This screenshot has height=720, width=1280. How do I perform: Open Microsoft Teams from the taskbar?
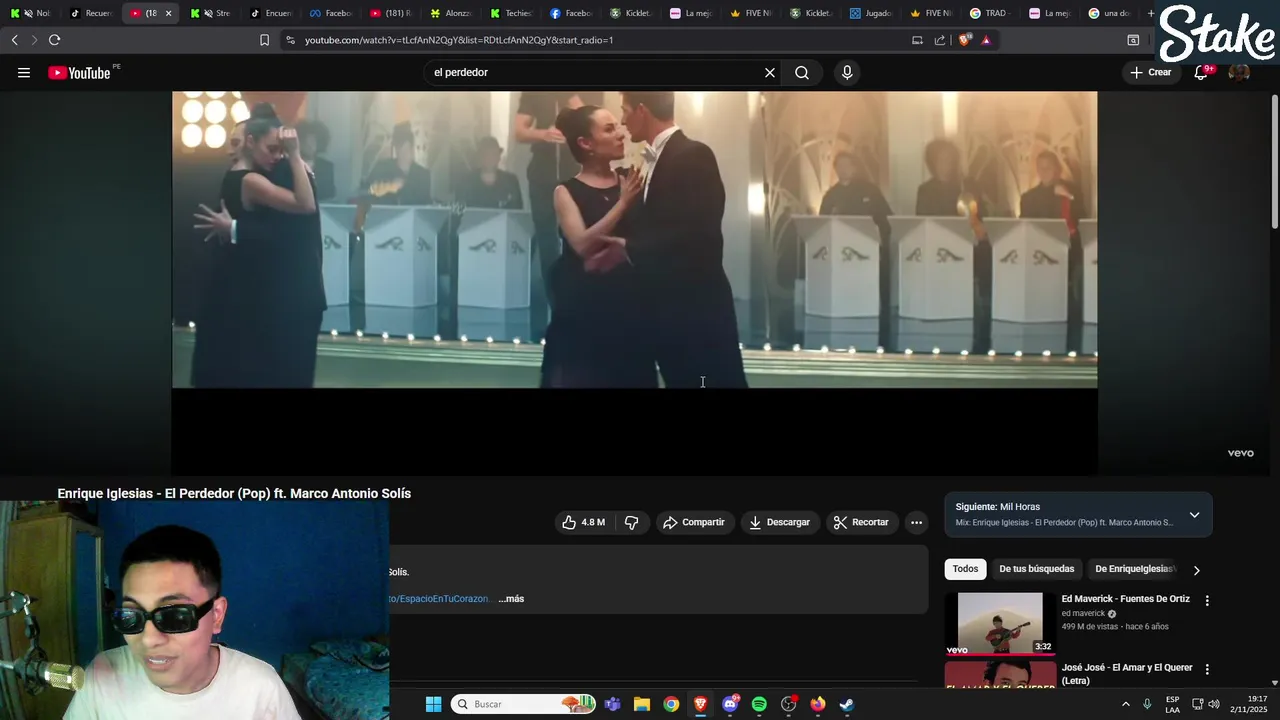pyautogui.click(x=612, y=704)
